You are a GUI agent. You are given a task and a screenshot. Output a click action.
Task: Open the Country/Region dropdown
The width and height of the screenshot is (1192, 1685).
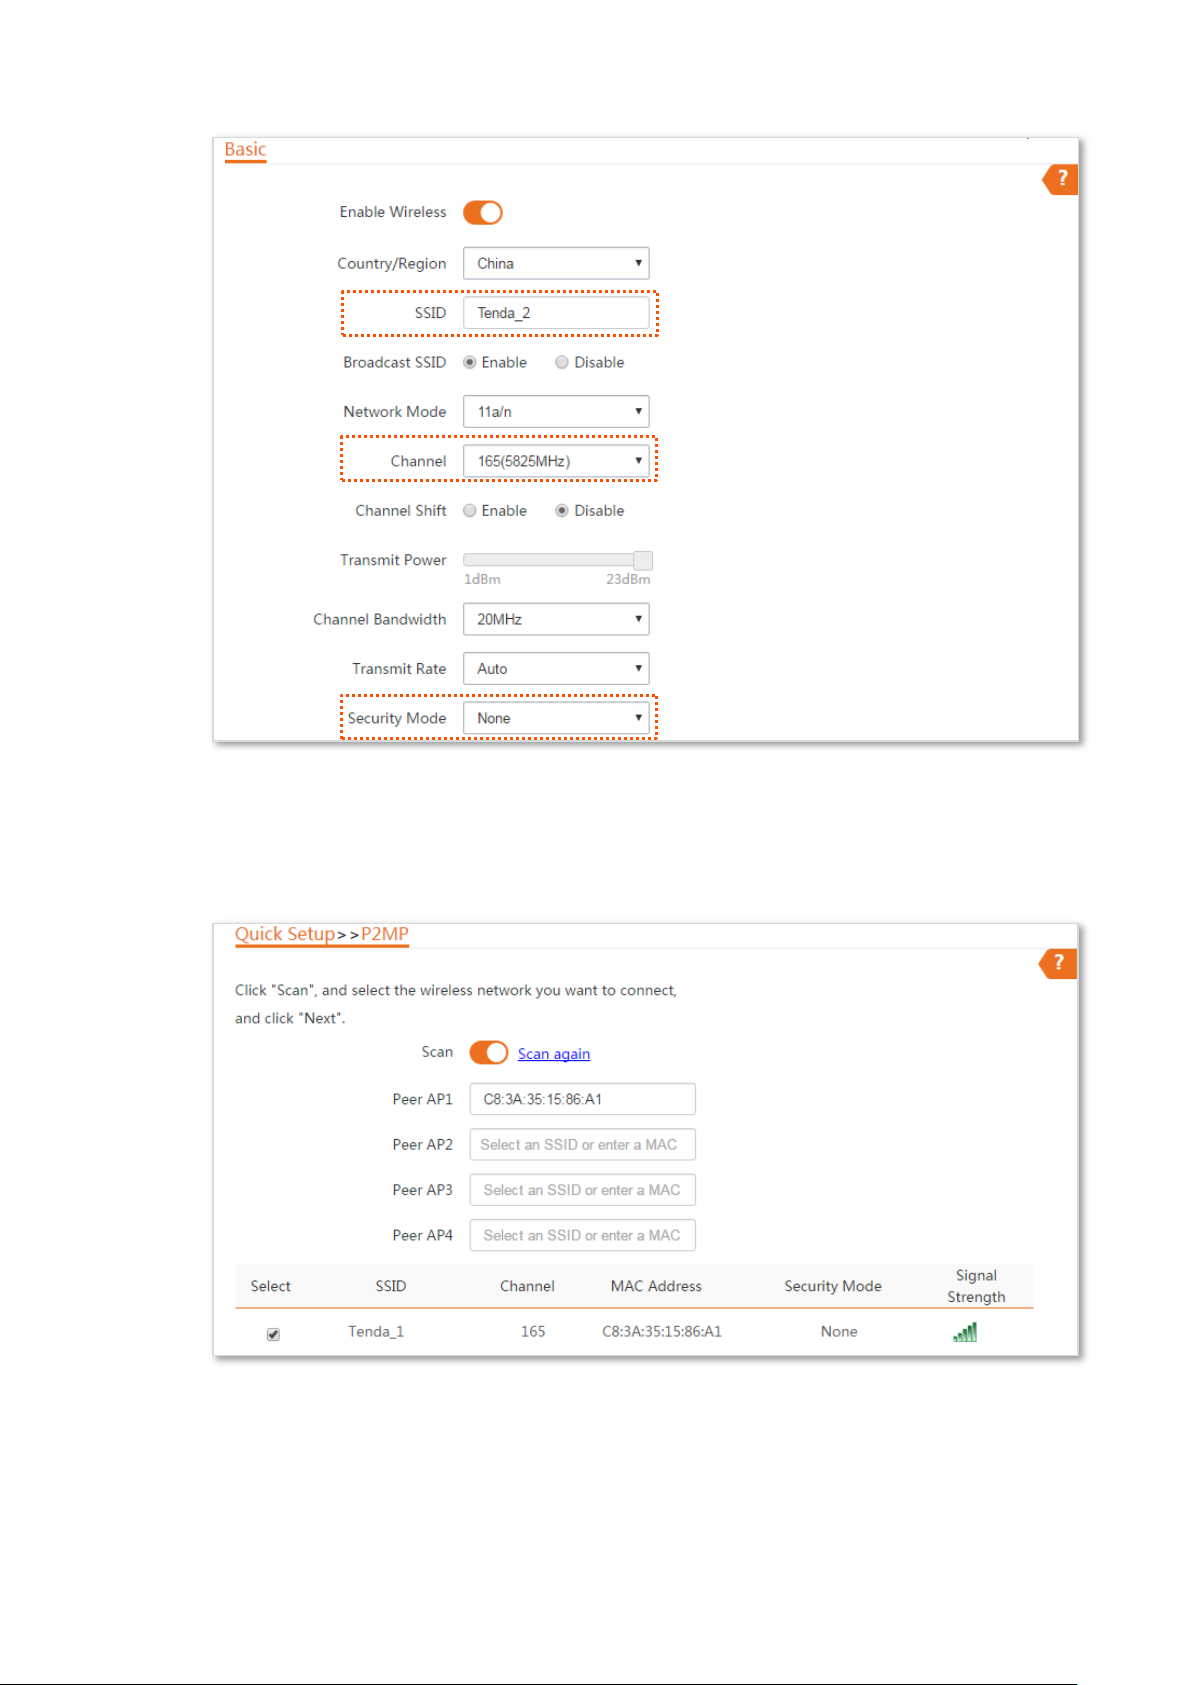pos(556,264)
